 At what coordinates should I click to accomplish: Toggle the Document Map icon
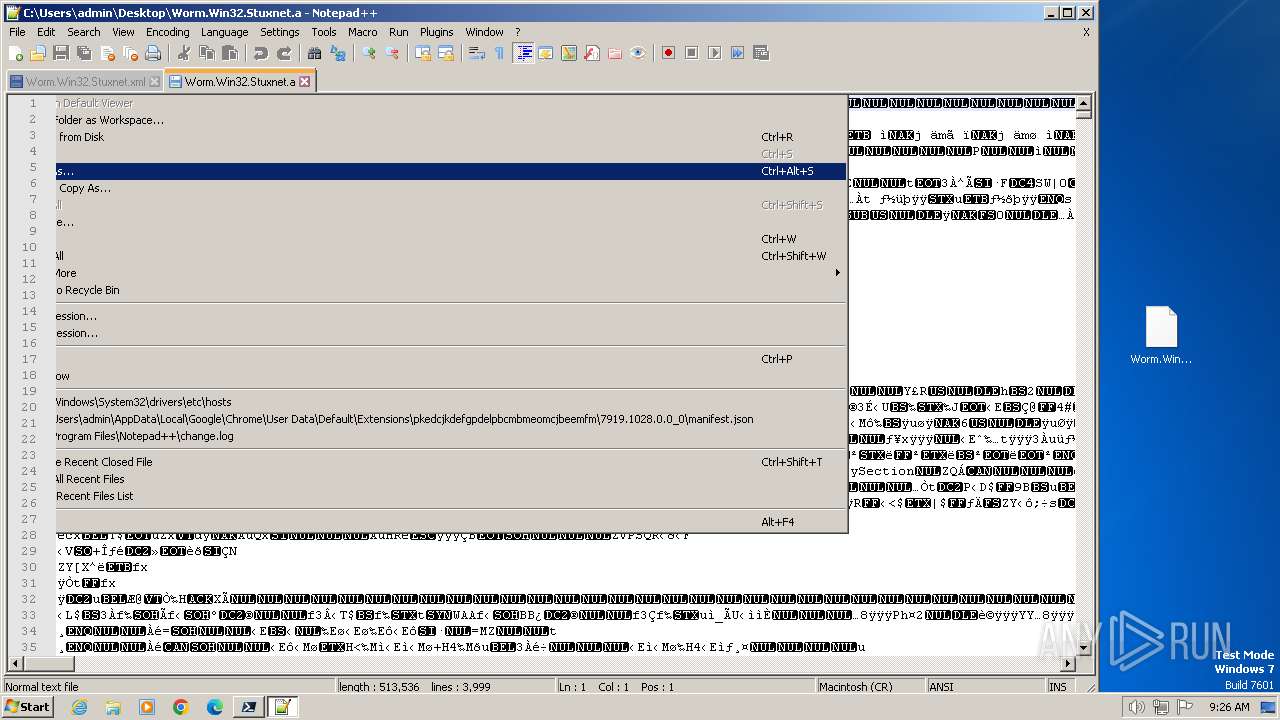(x=569, y=53)
